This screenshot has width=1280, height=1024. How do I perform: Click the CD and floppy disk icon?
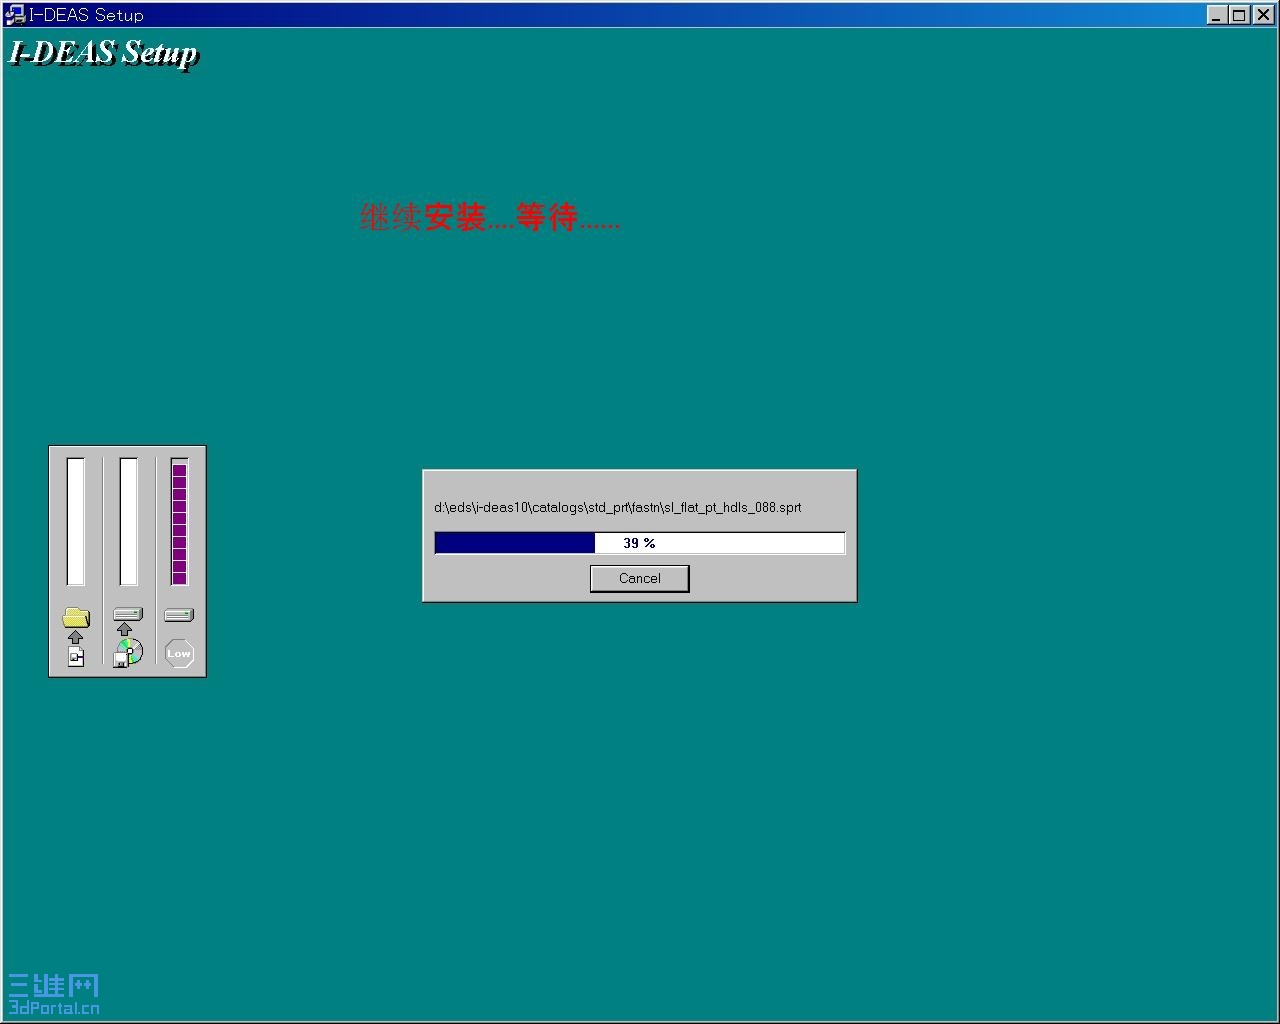pos(128,653)
